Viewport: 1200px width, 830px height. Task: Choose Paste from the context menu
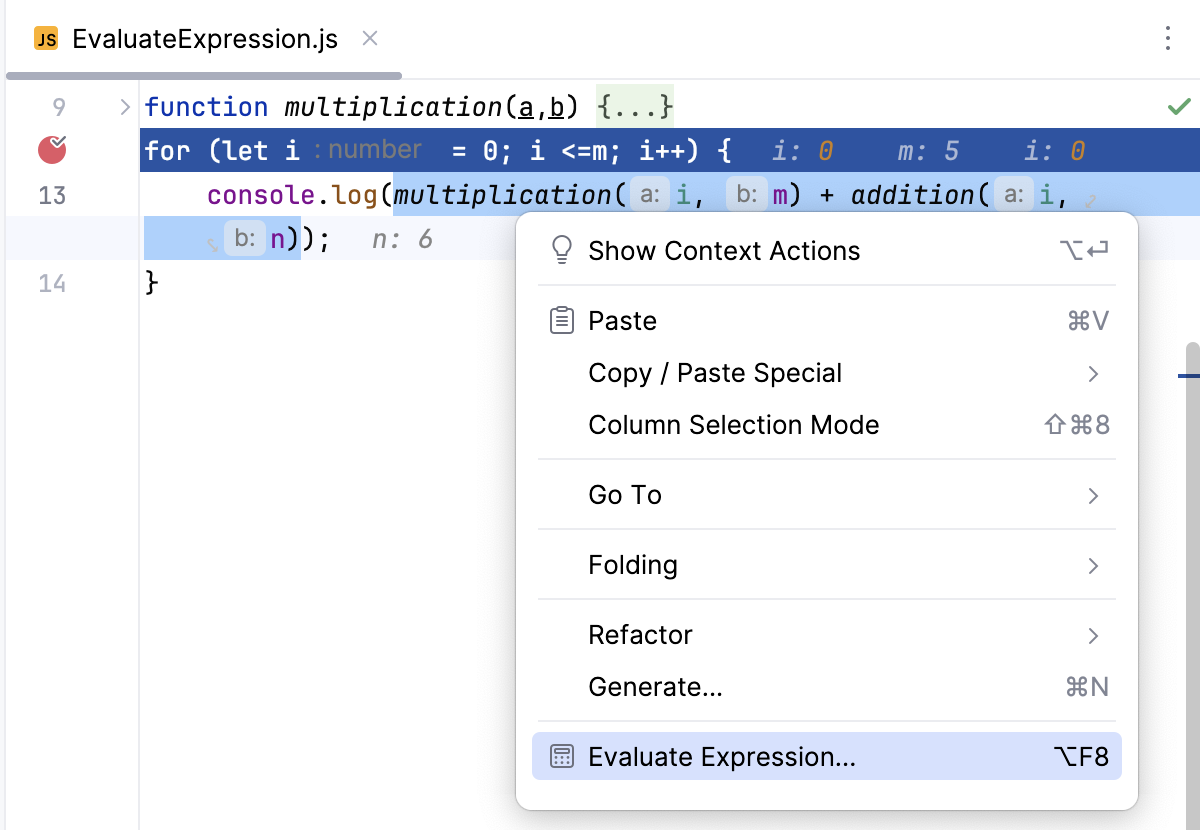pos(622,320)
